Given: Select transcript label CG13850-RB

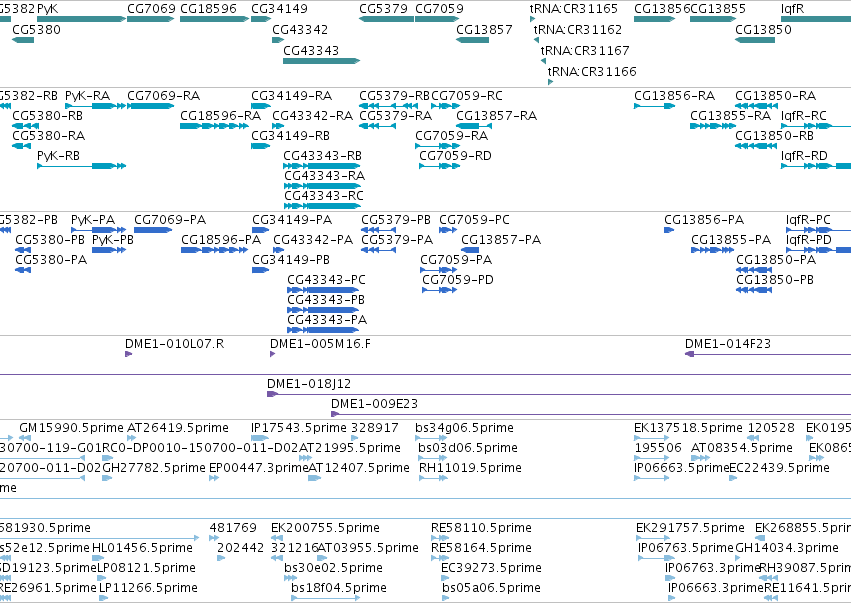Looking at the screenshot, I should coord(774,136).
